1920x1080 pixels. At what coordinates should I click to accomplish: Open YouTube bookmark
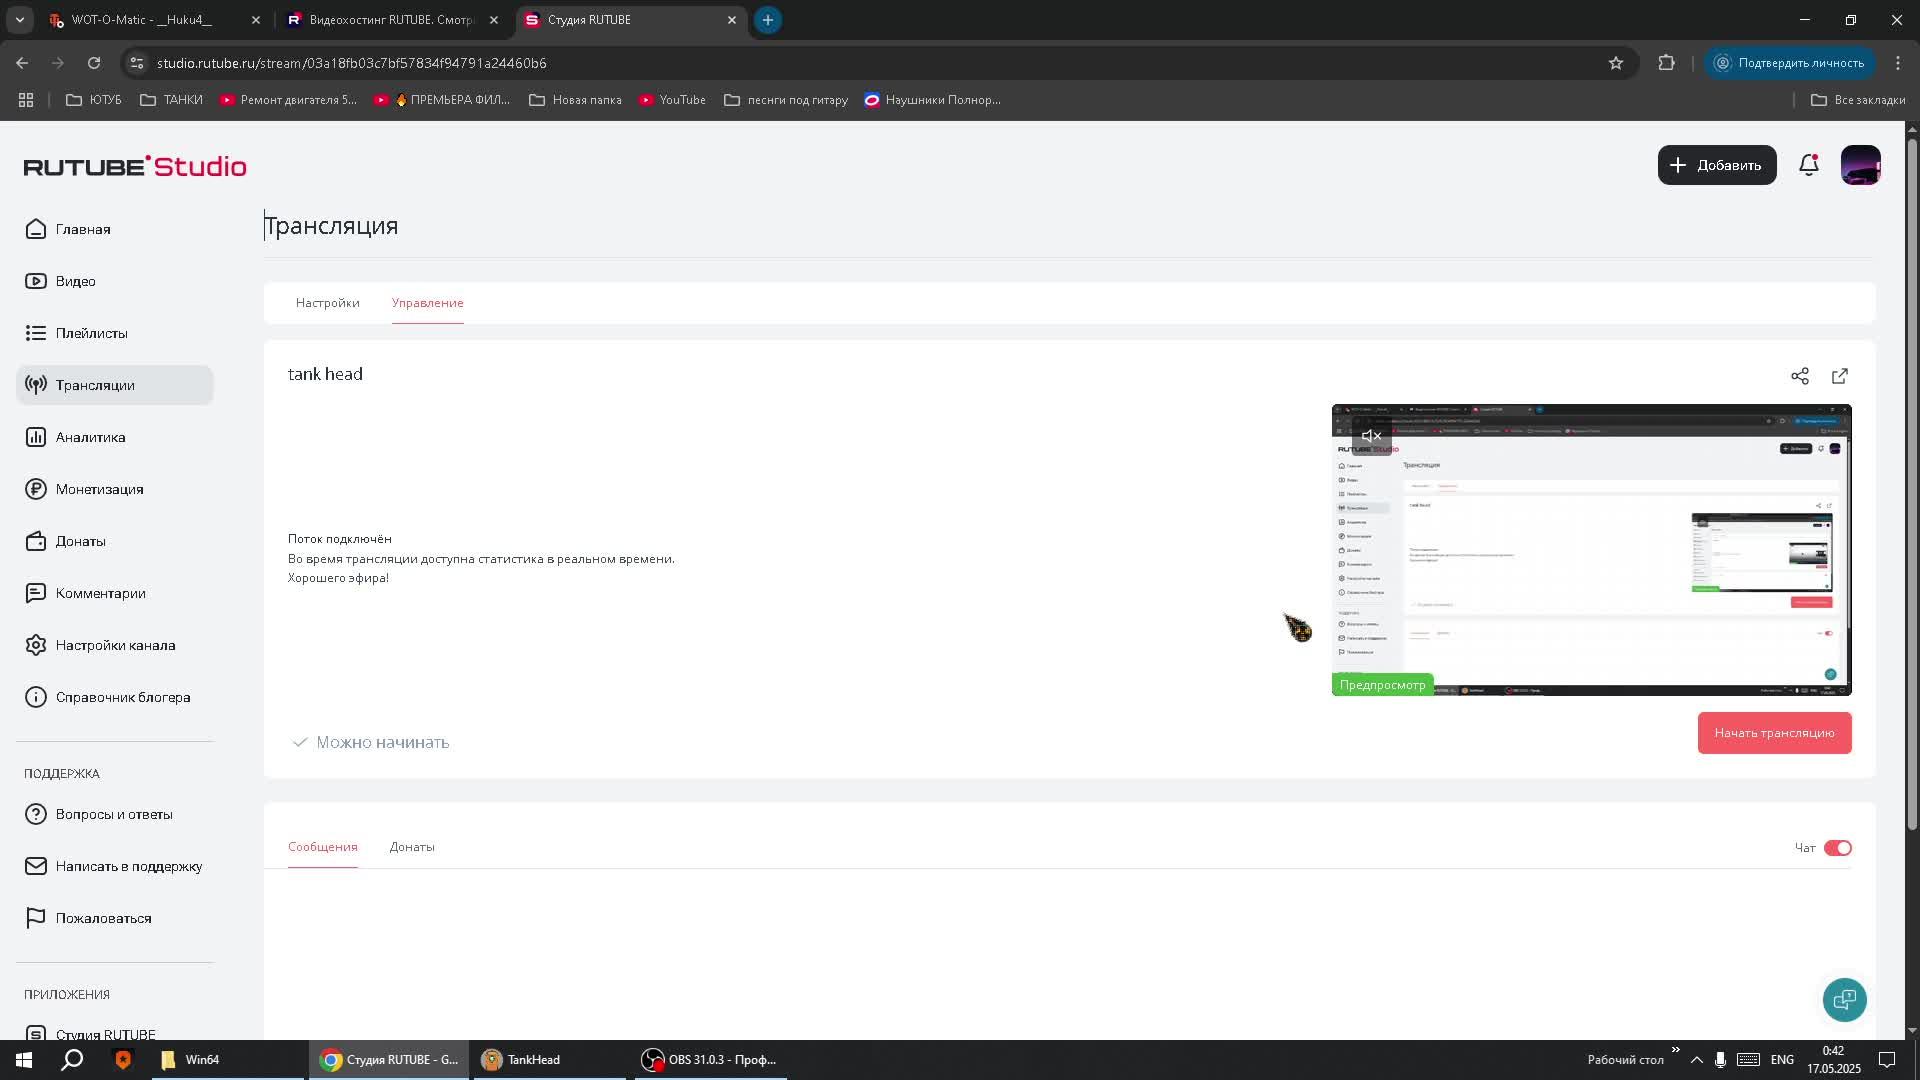pyautogui.click(x=672, y=100)
